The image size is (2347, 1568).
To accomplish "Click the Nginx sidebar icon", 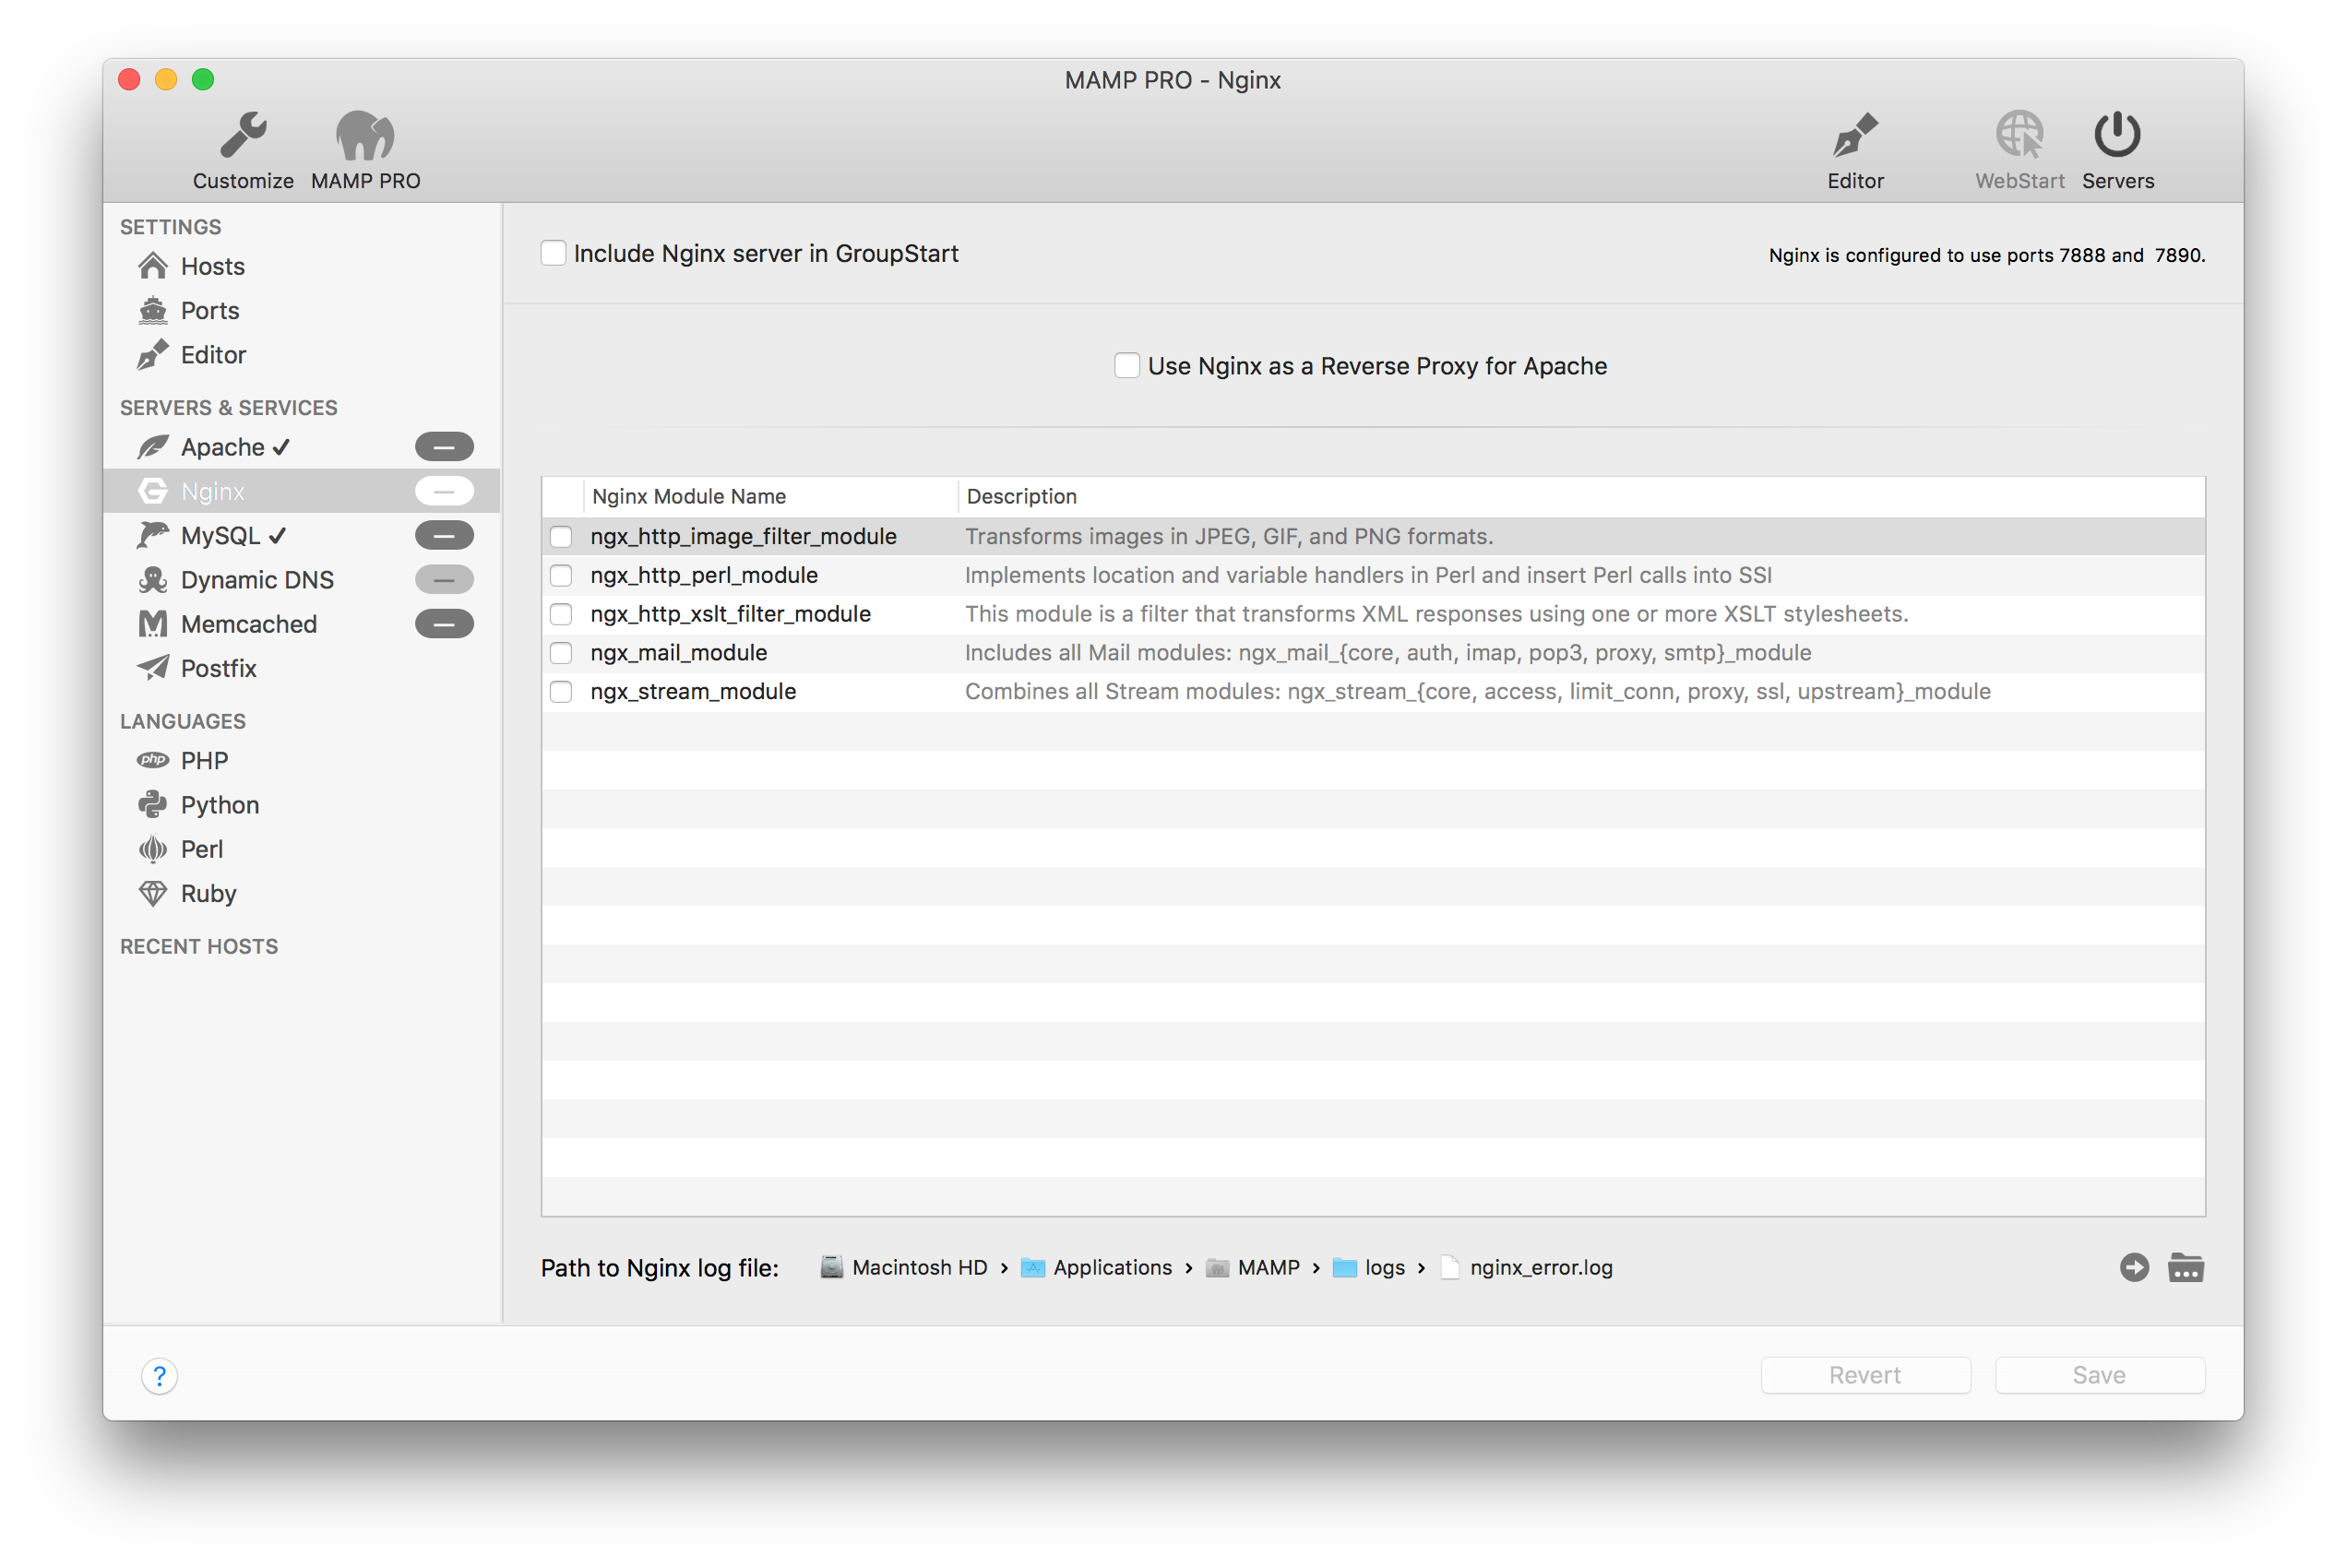I will [153, 491].
